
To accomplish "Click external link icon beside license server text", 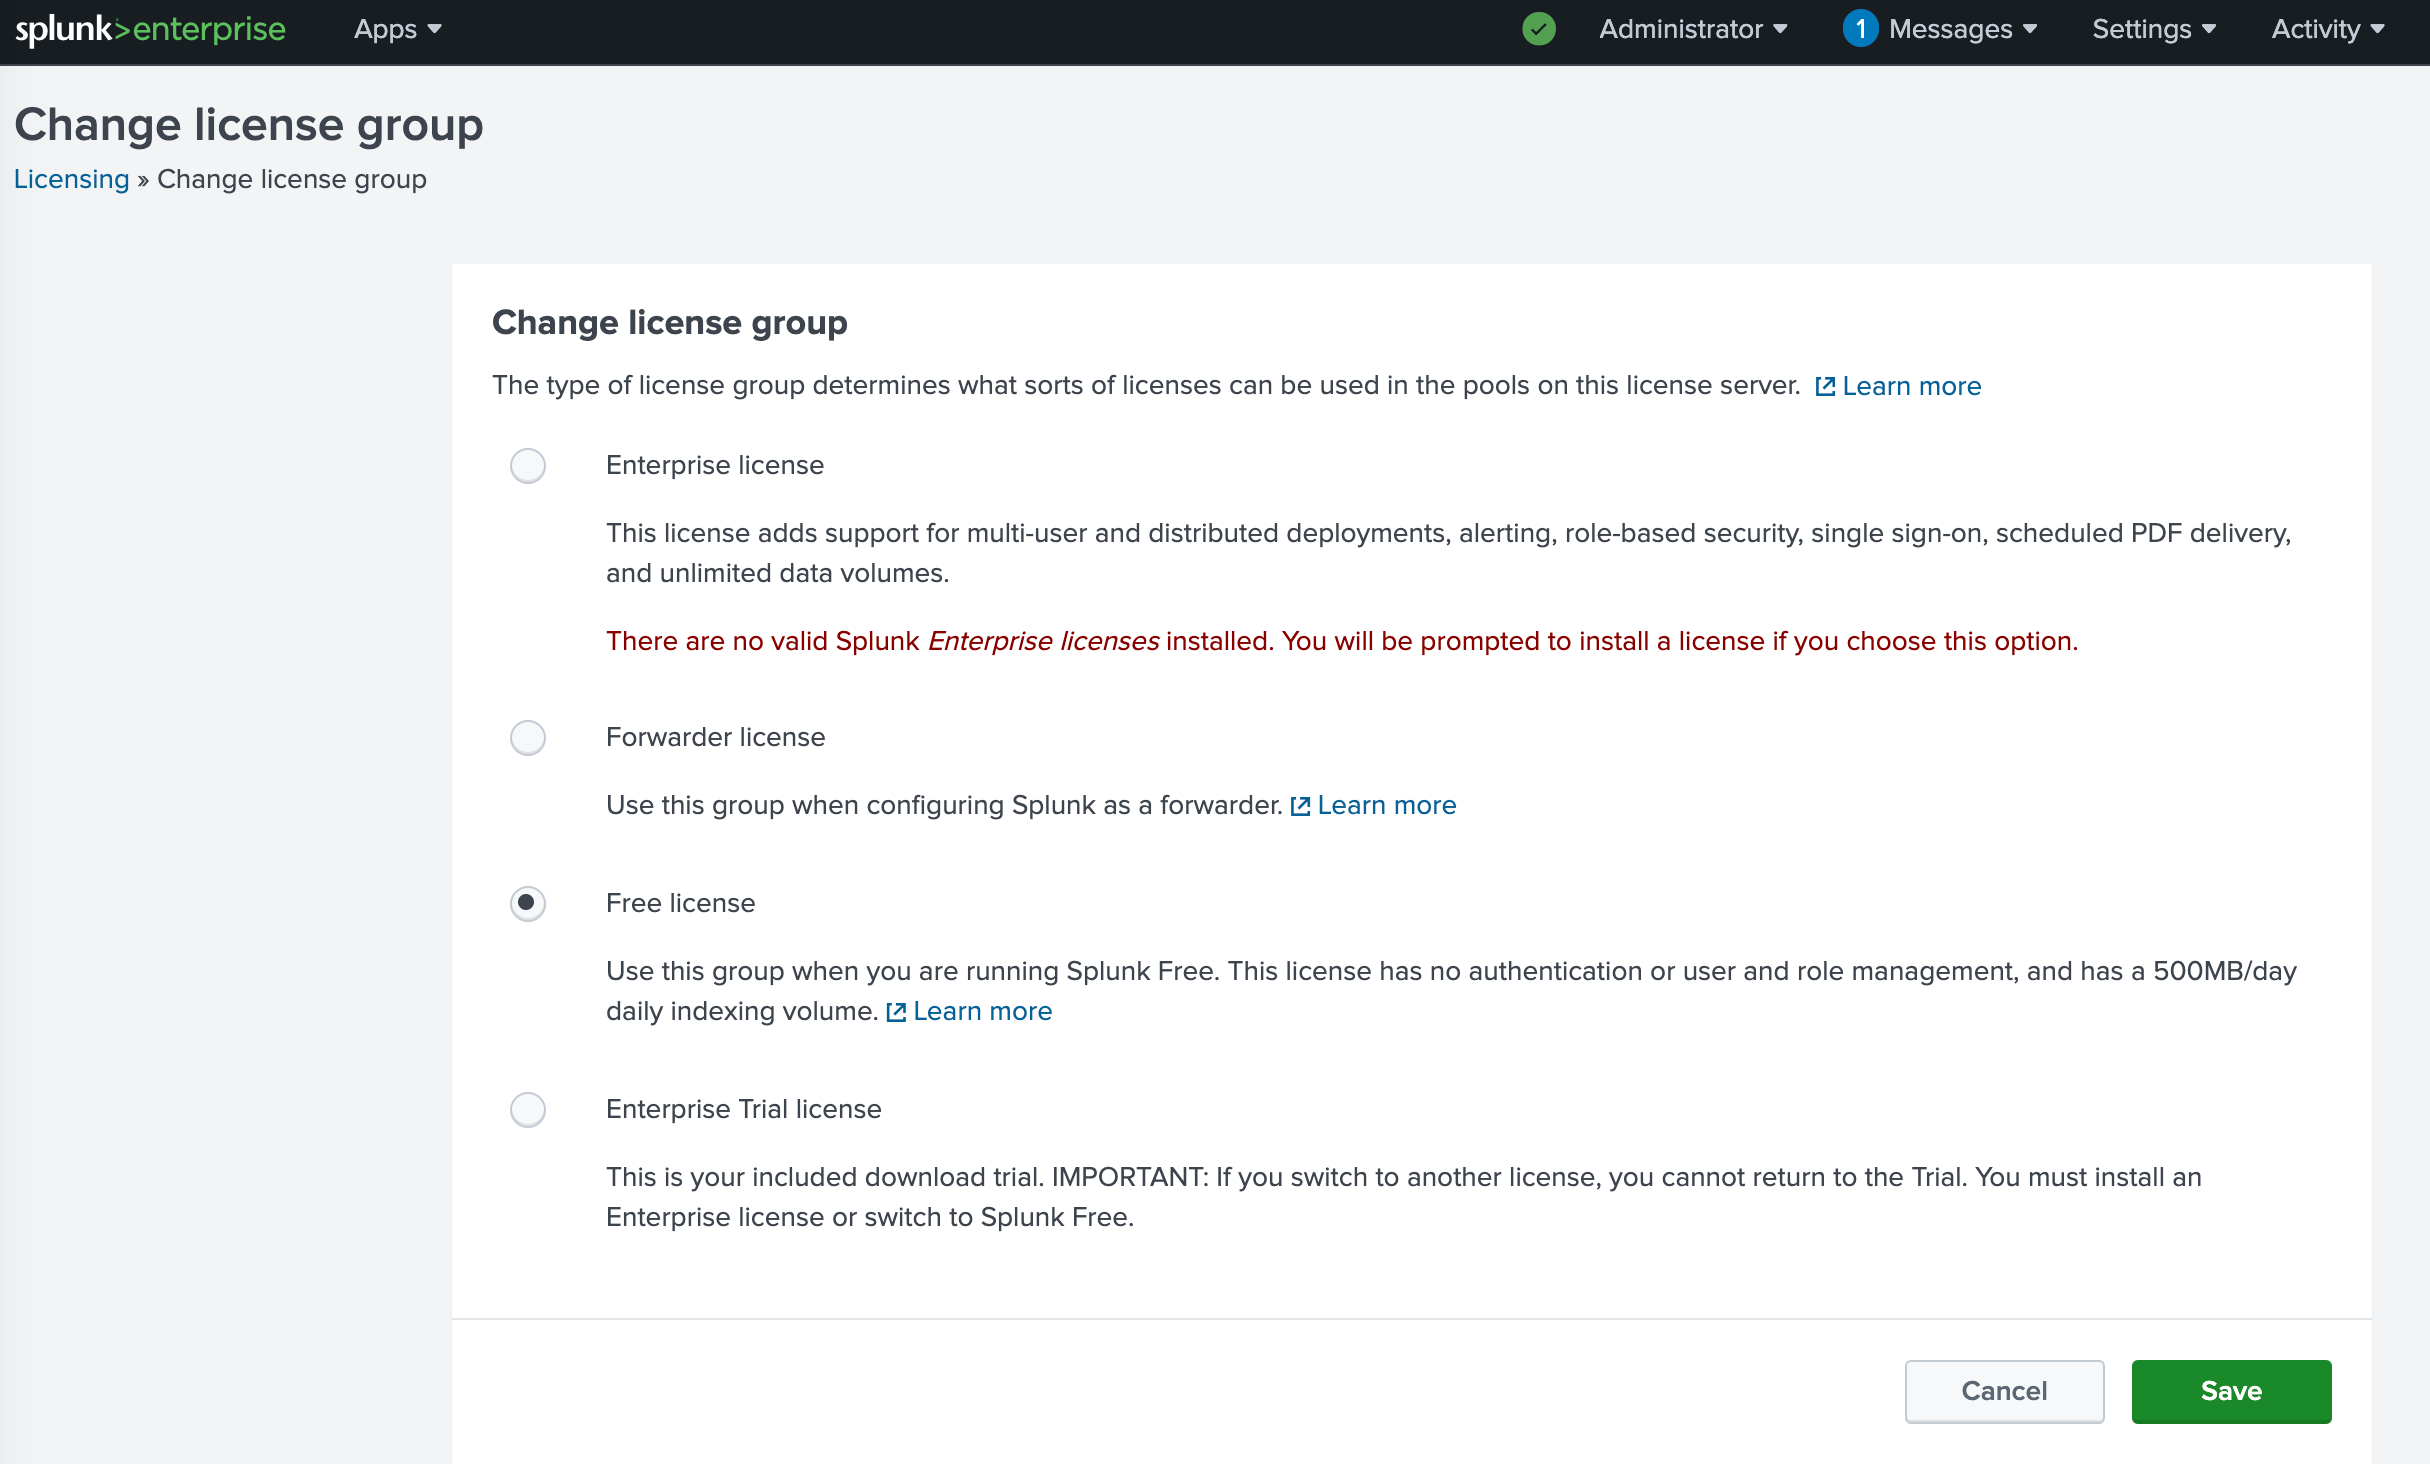I will (1825, 386).
